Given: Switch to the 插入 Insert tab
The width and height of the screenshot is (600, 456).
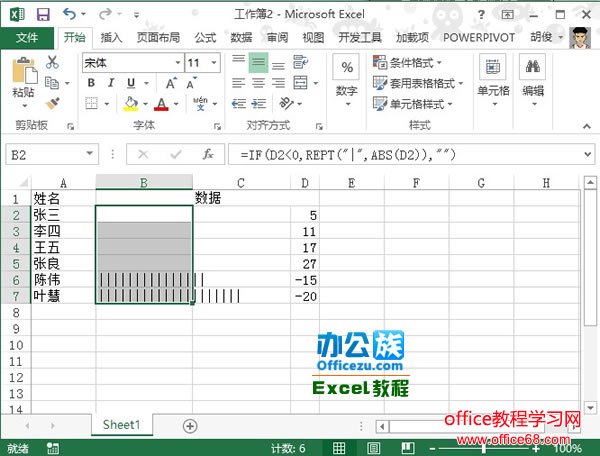Looking at the screenshot, I should pos(111,37).
